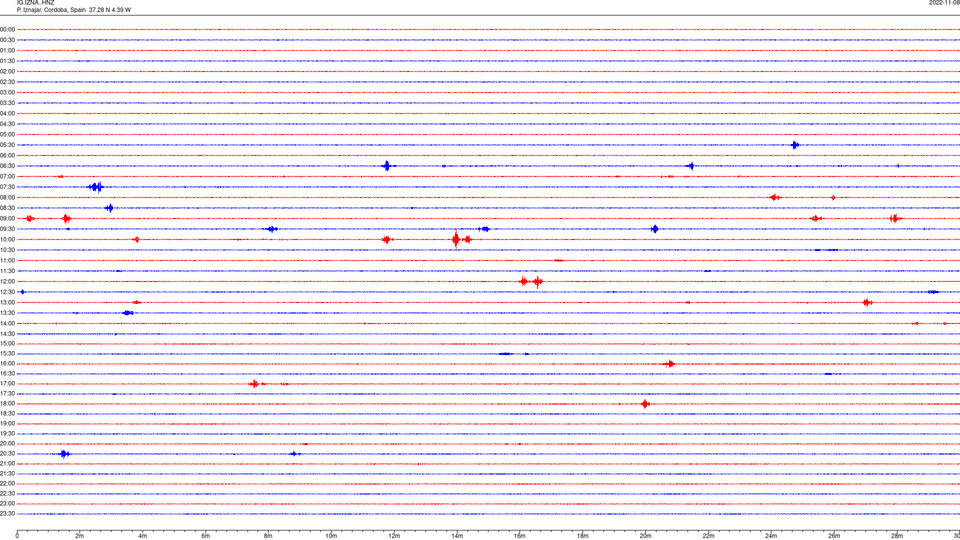960x540 pixels.
Task: Click the 14:30 trace time label
Action: coord(7,334)
